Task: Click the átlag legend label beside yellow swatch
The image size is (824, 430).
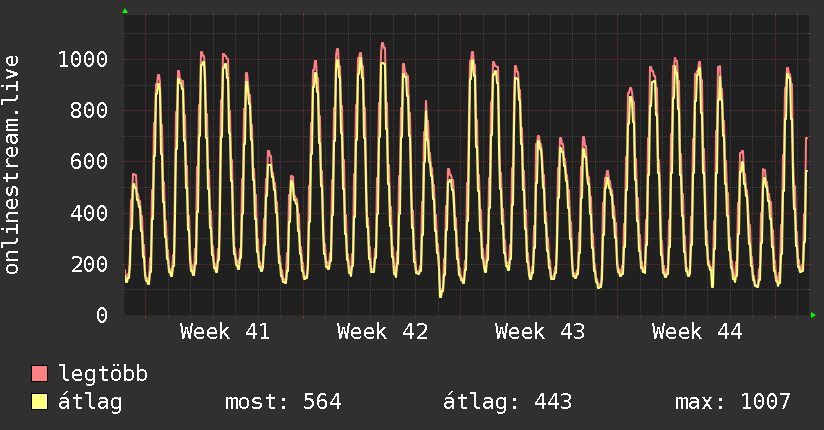Action: (x=90, y=403)
